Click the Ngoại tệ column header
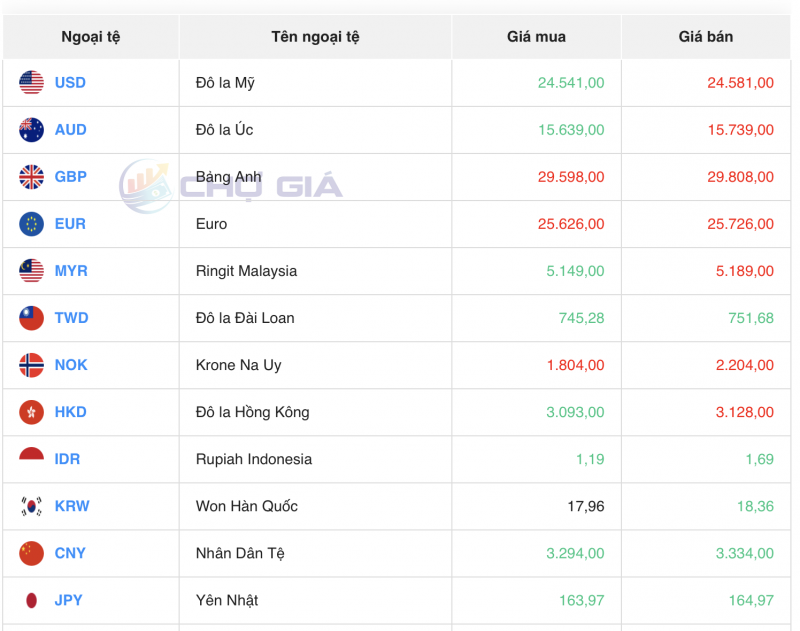 (x=89, y=36)
